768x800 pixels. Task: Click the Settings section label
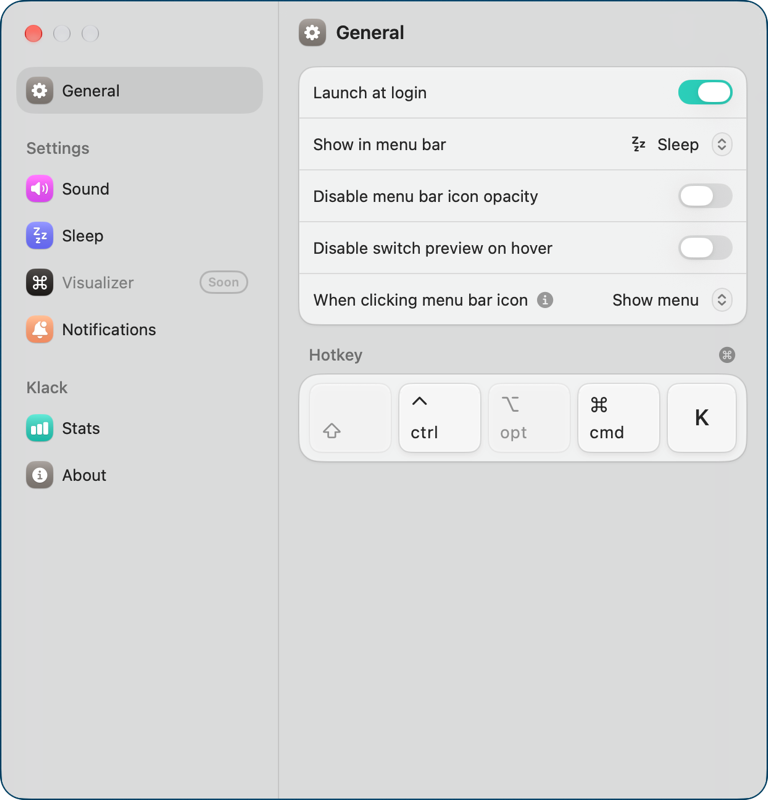click(58, 148)
